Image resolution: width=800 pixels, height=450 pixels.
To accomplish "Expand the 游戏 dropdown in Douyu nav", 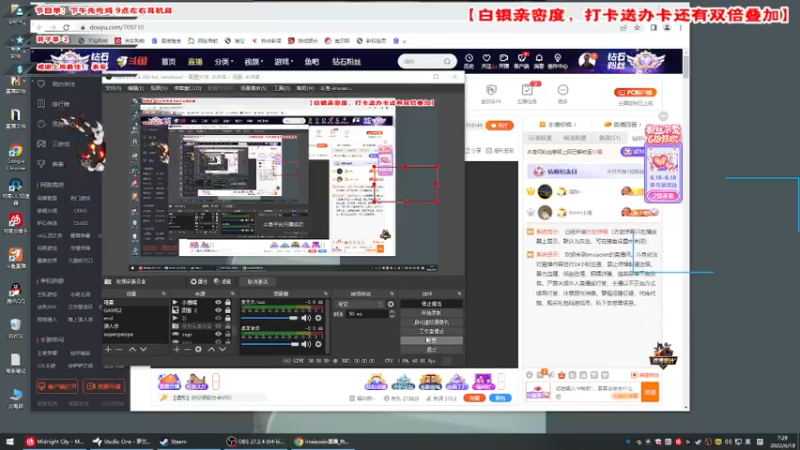I will 284,62.
